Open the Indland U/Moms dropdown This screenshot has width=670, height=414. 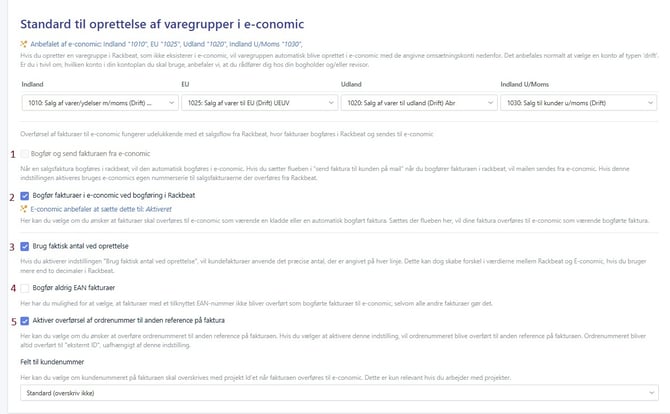[579, 103]
